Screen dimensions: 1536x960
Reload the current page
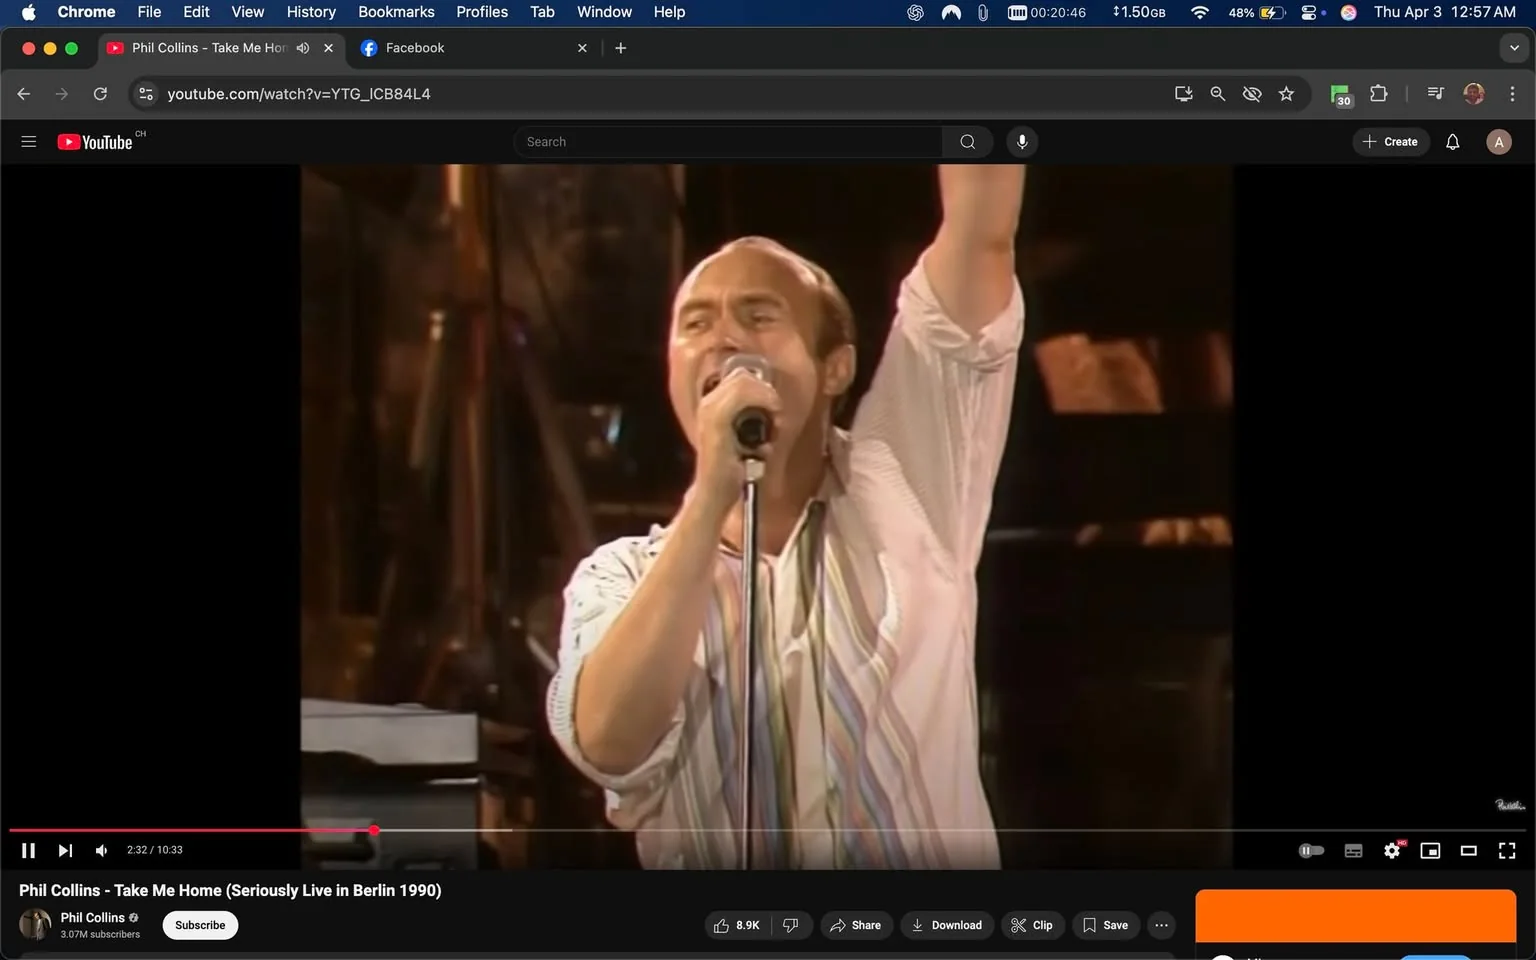point(100,94)
